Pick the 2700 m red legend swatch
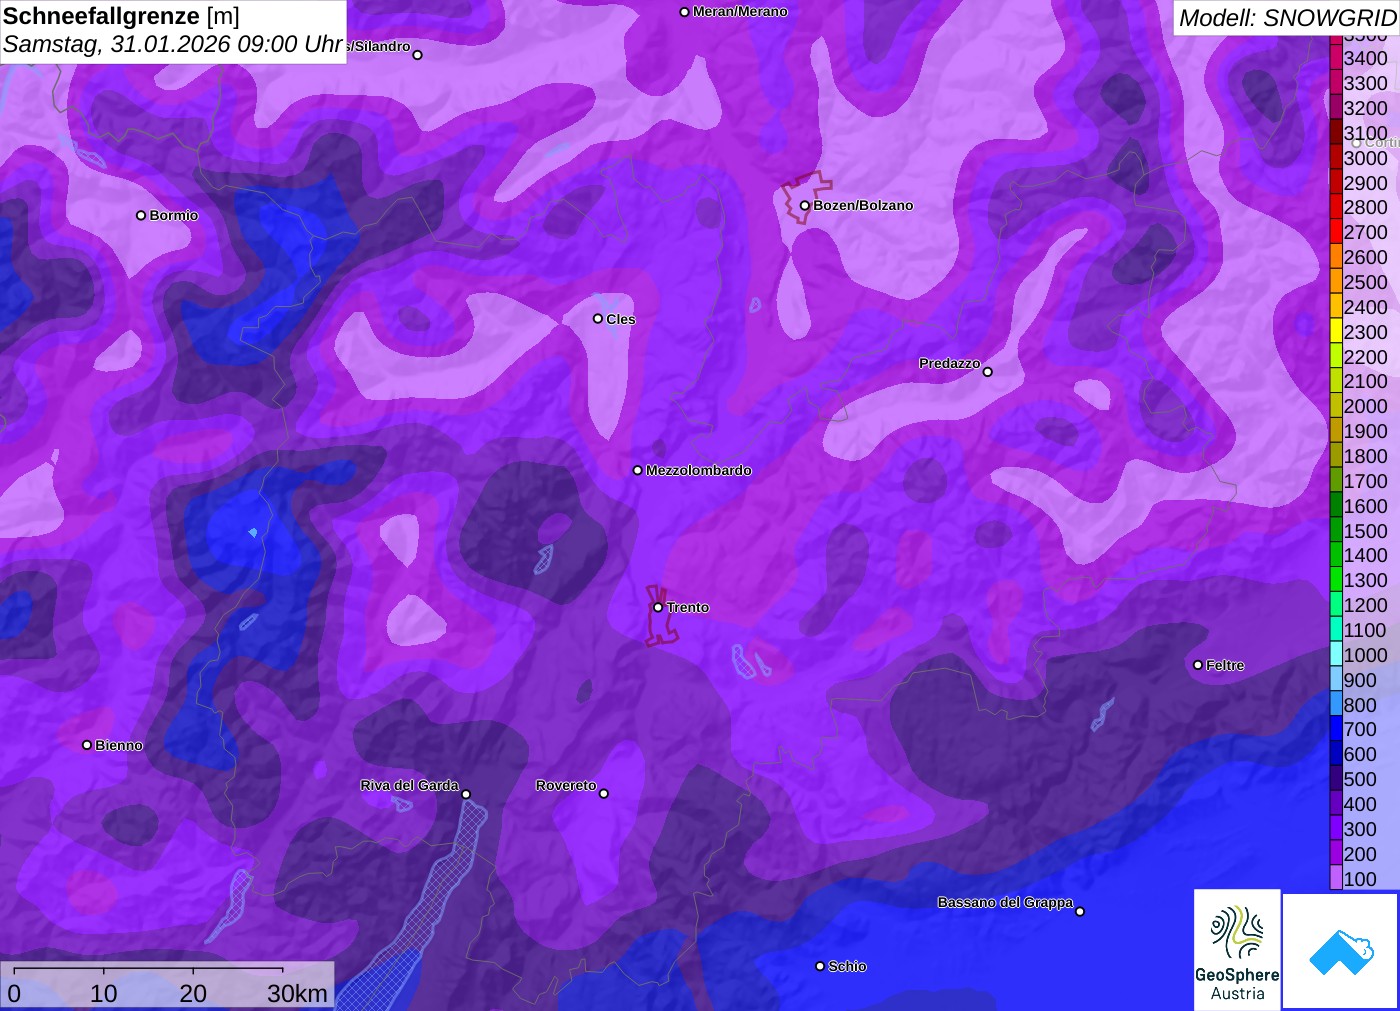 click(x=1336, y=232)
